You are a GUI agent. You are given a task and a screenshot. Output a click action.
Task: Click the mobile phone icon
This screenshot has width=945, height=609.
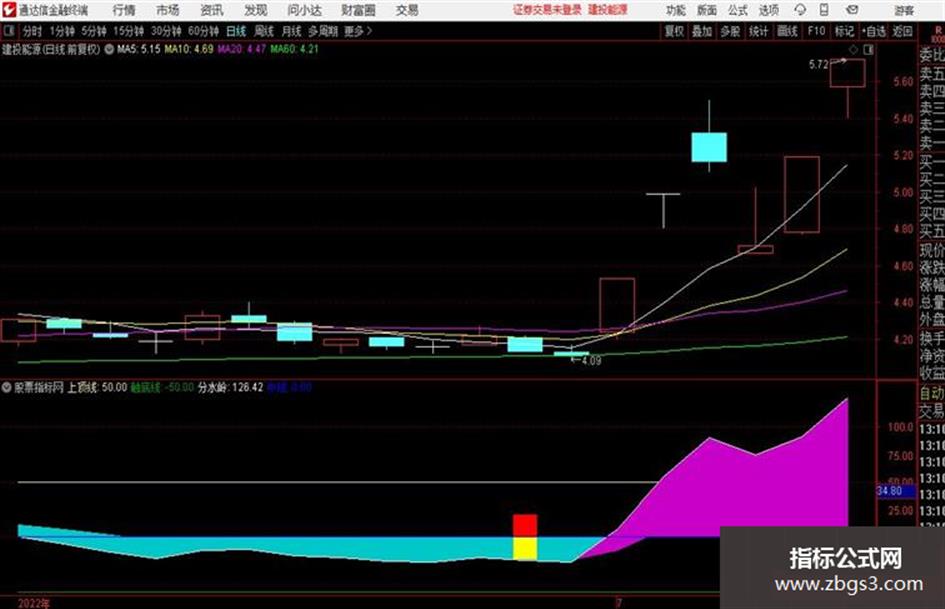pyautogui.click(x=824, y=10)
